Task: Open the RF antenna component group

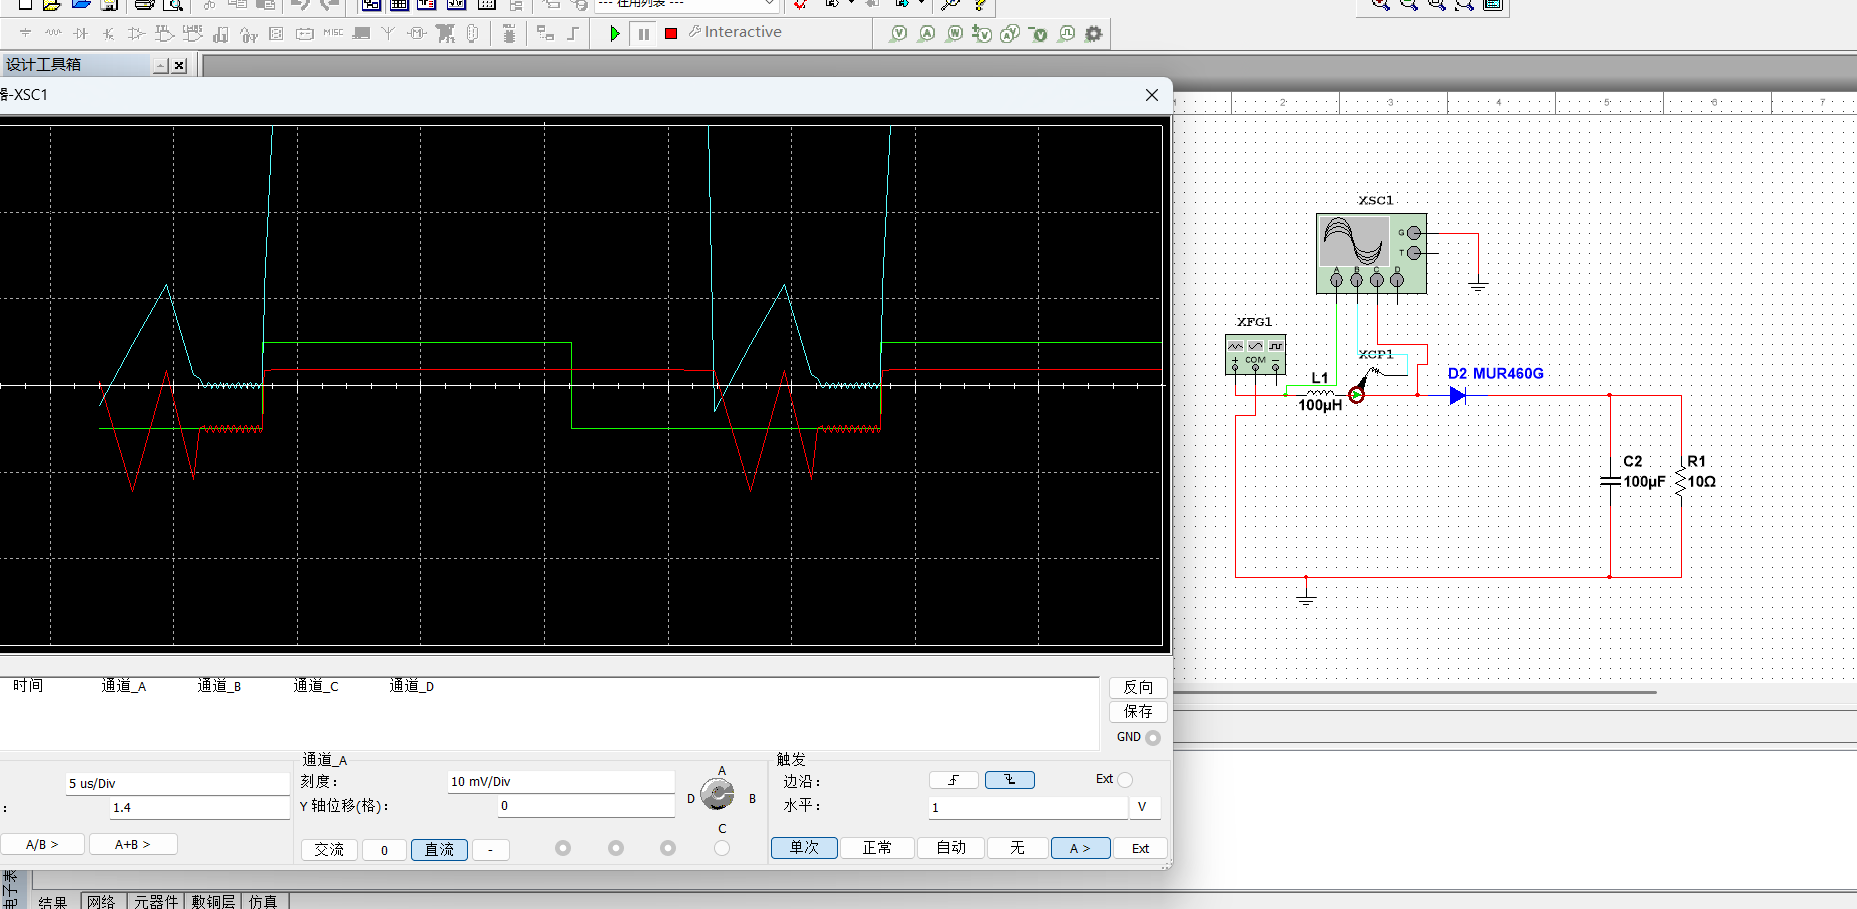Action: (x=388, y=33)
